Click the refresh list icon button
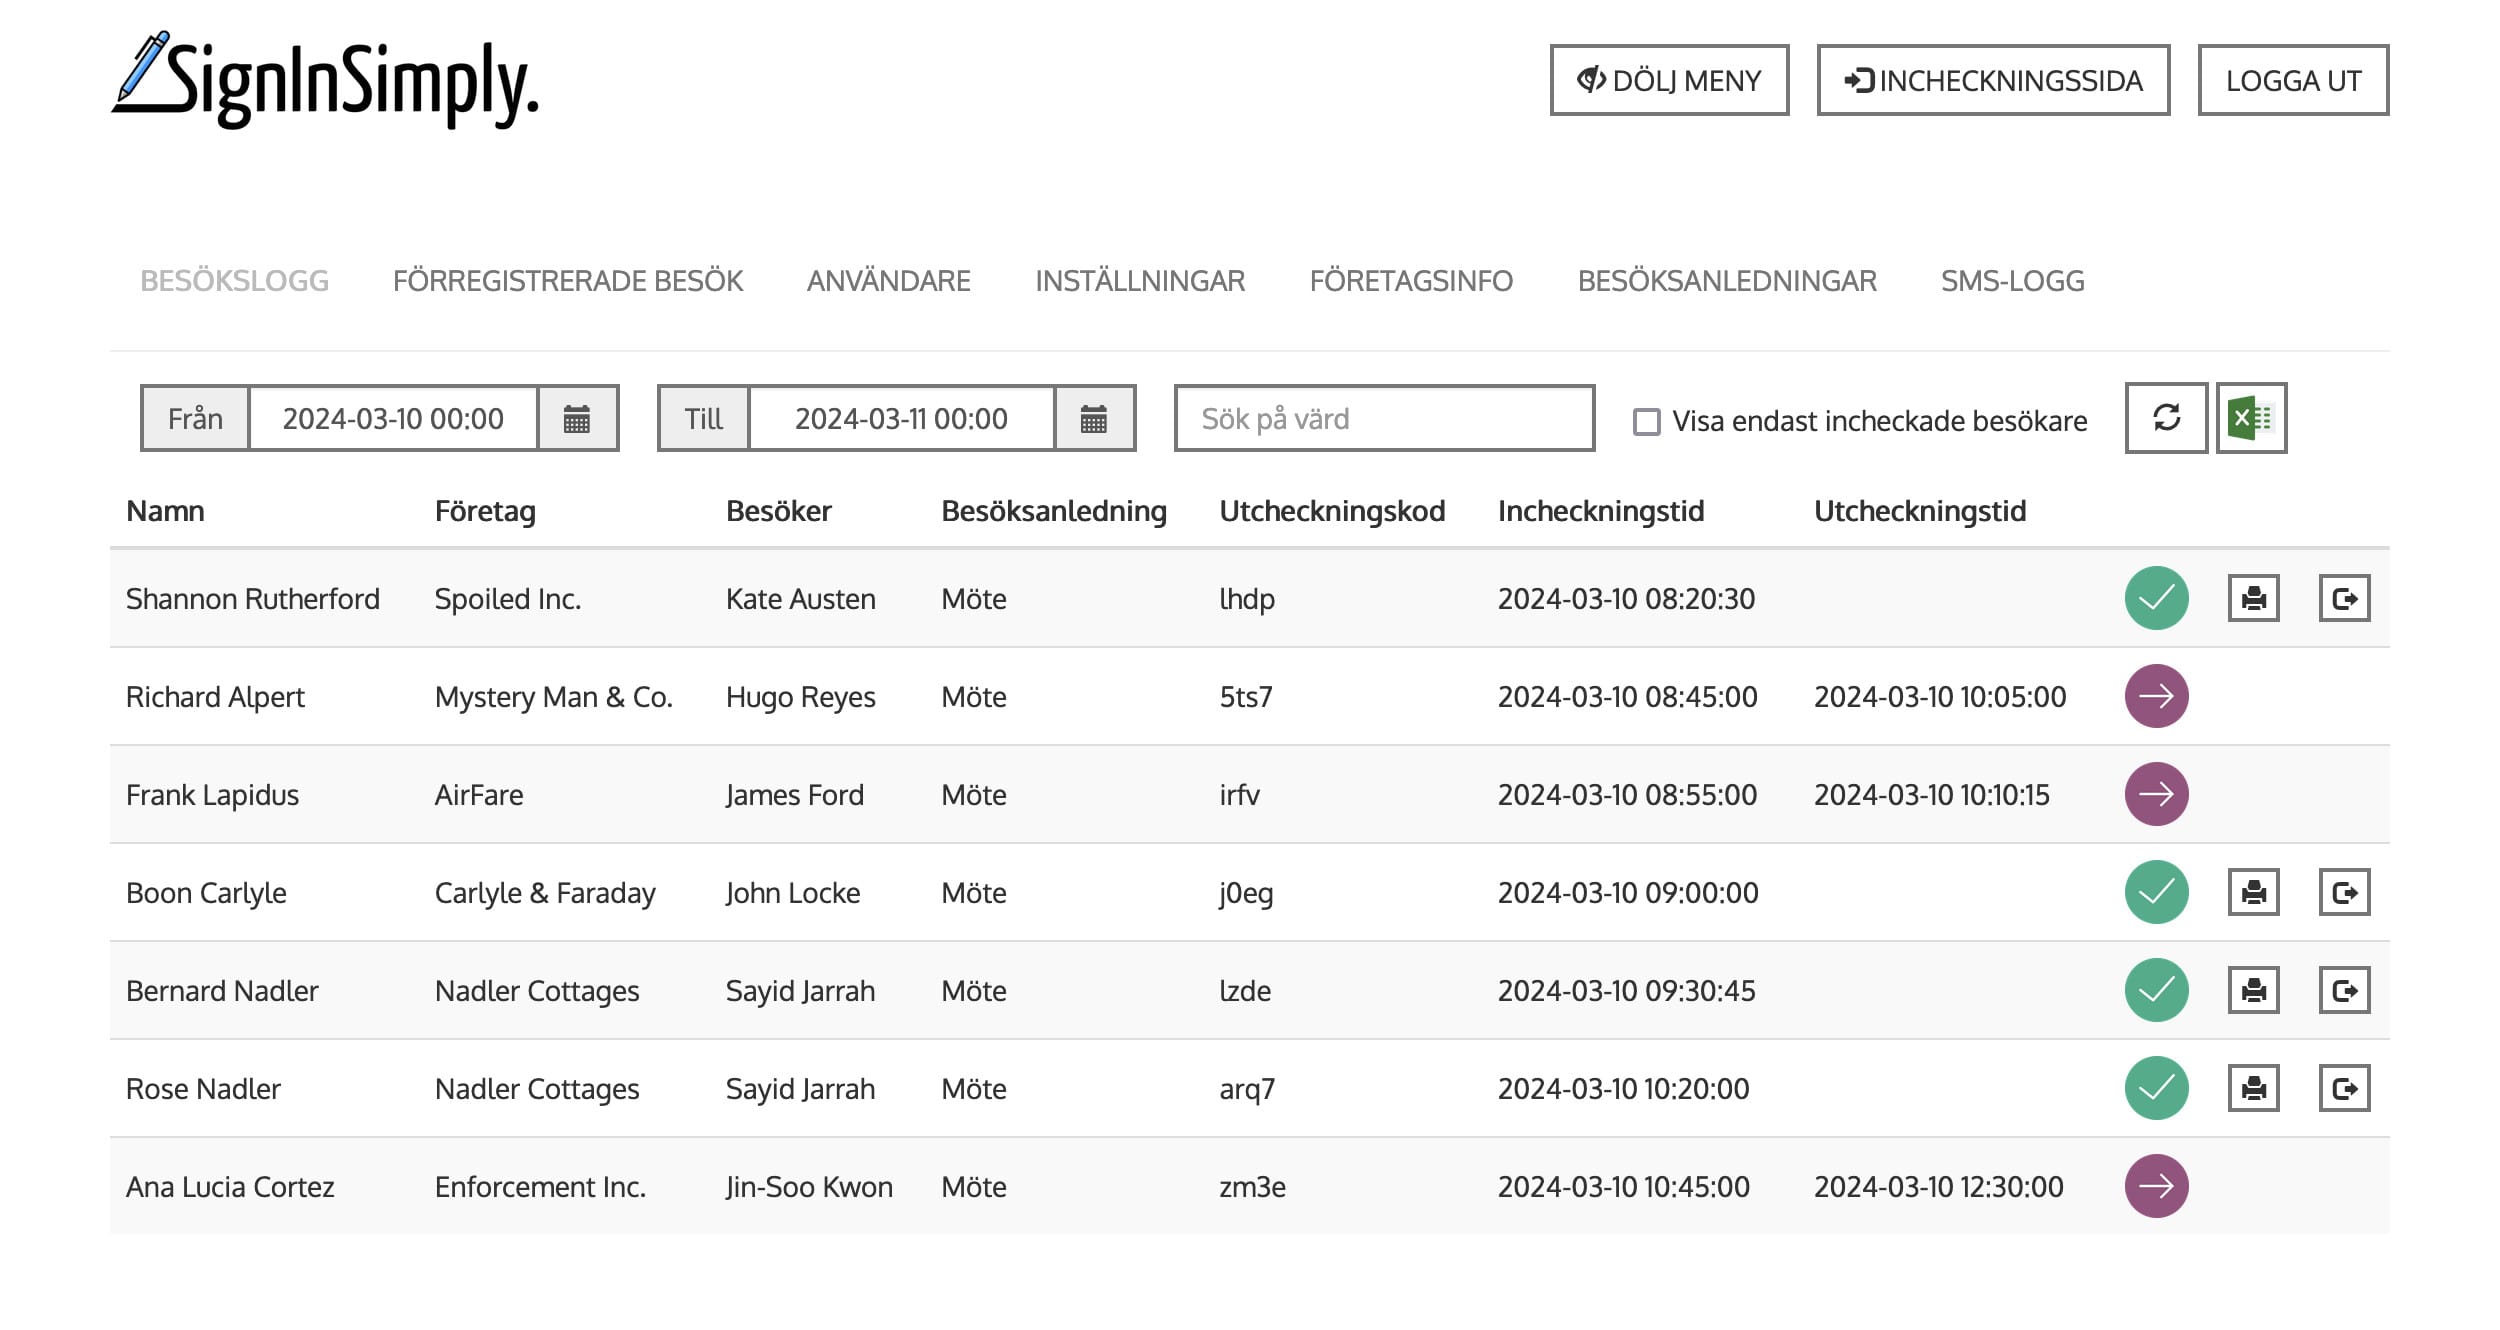The height and width of the screenshot is (1330, 2500). (x=2166, y=418)
